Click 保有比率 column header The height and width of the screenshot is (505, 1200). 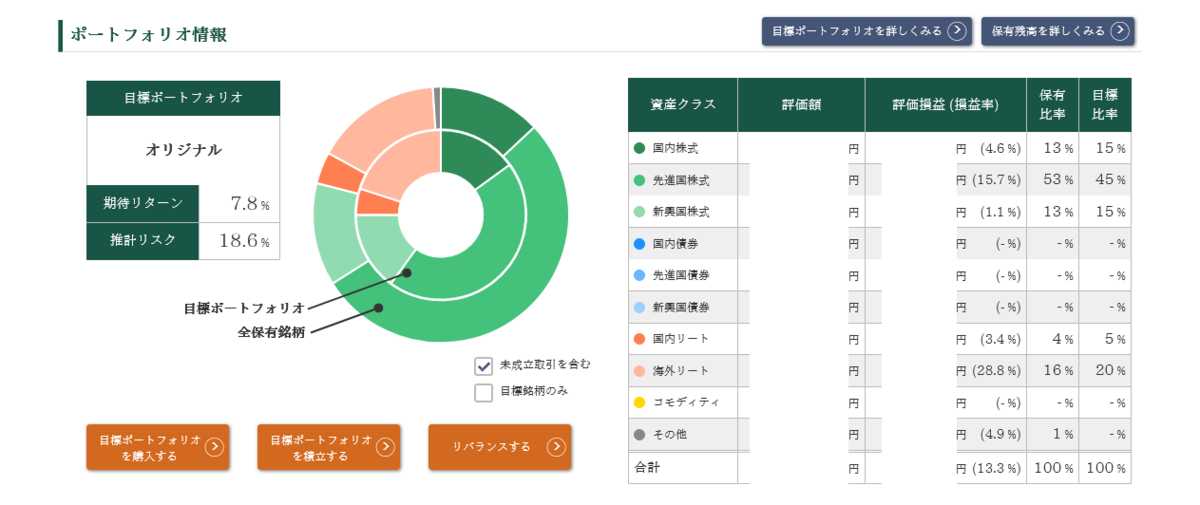1052,105
